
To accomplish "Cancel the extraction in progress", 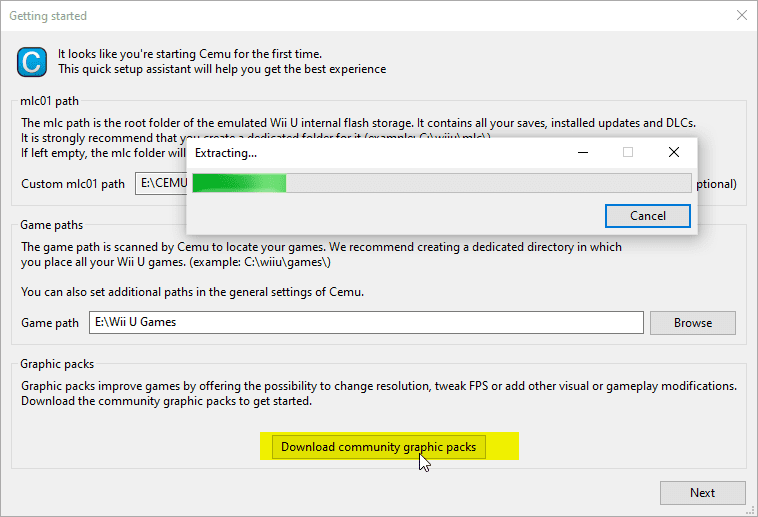I will coord(647,215).
